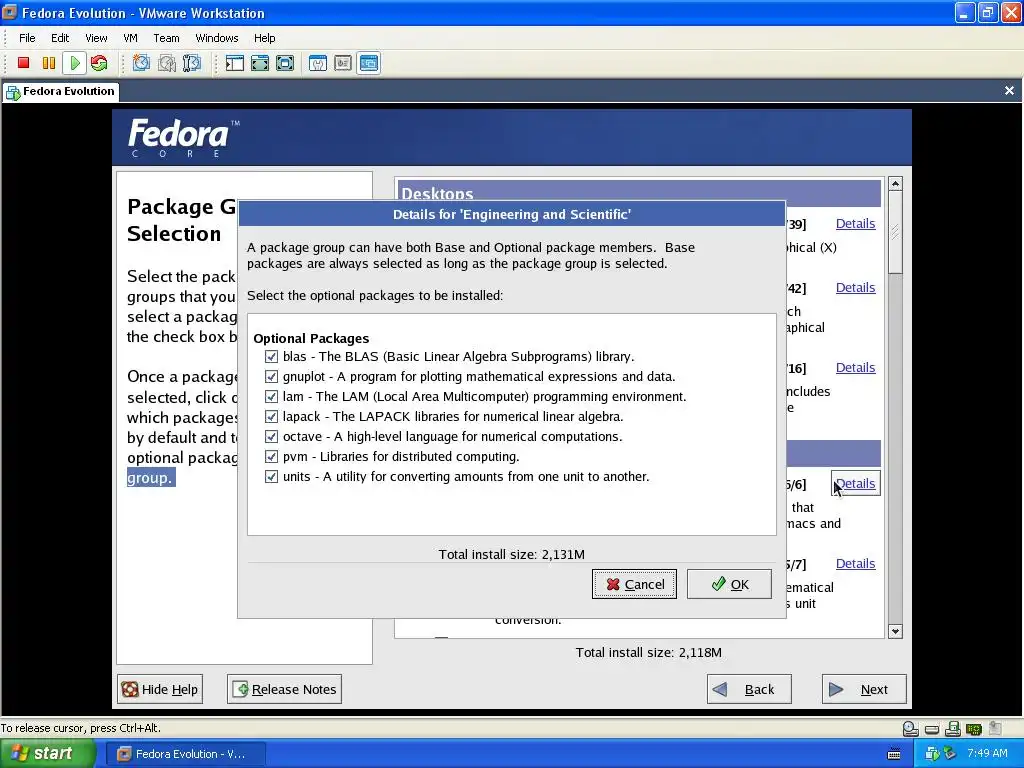The image size is (1024, 768).
Task: Open the Team menu
Action: click(166, 38)
